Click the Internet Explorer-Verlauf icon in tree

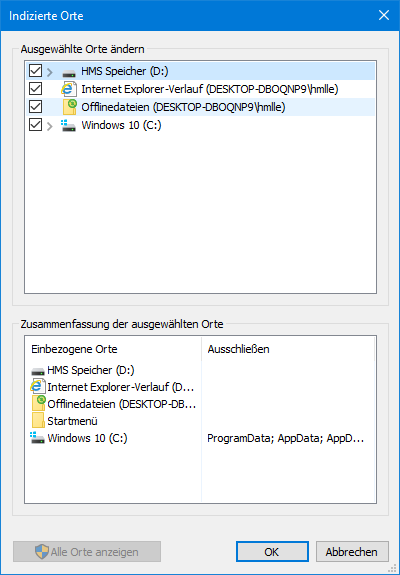pyautogui.click(x=69, y=89)
